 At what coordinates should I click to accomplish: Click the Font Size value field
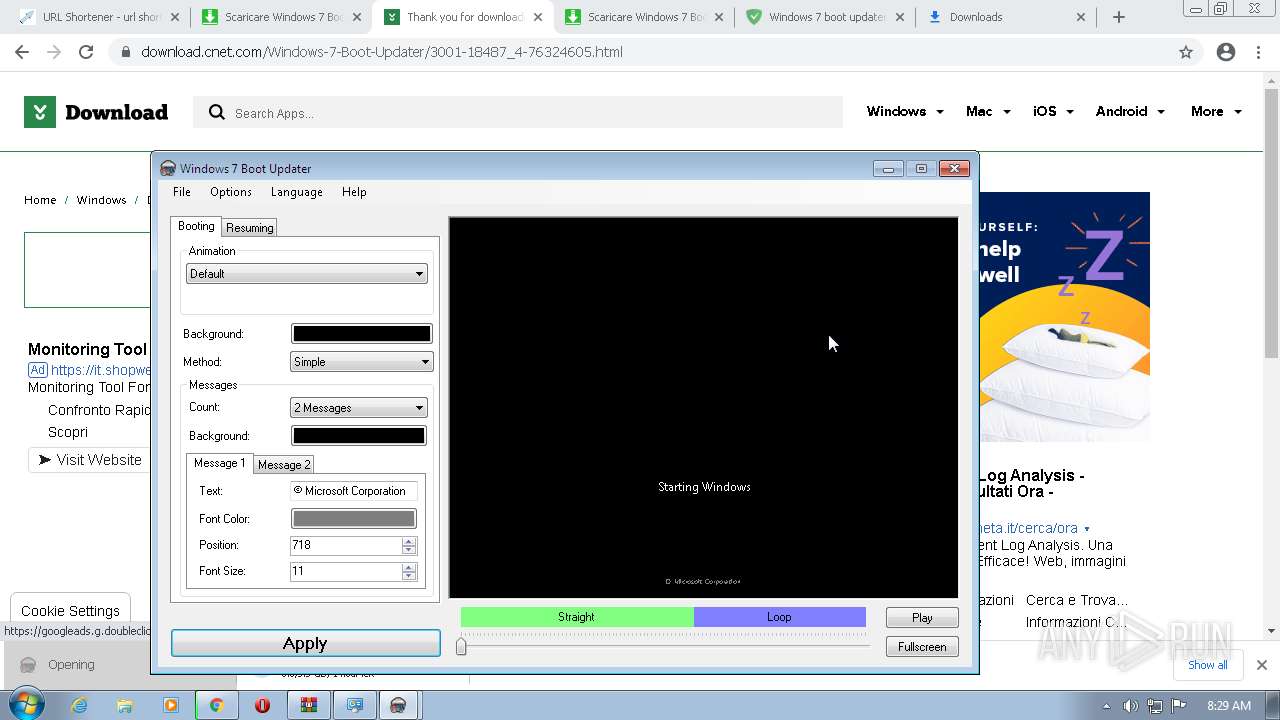[345, 571]
